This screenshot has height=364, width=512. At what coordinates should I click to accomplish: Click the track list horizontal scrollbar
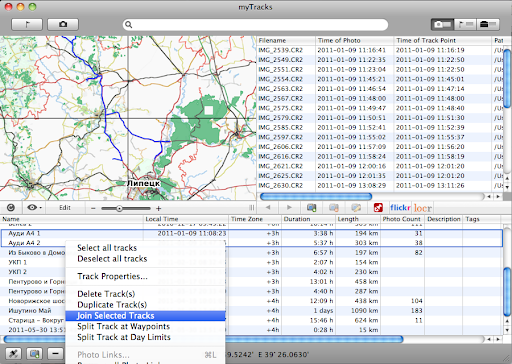203,339
